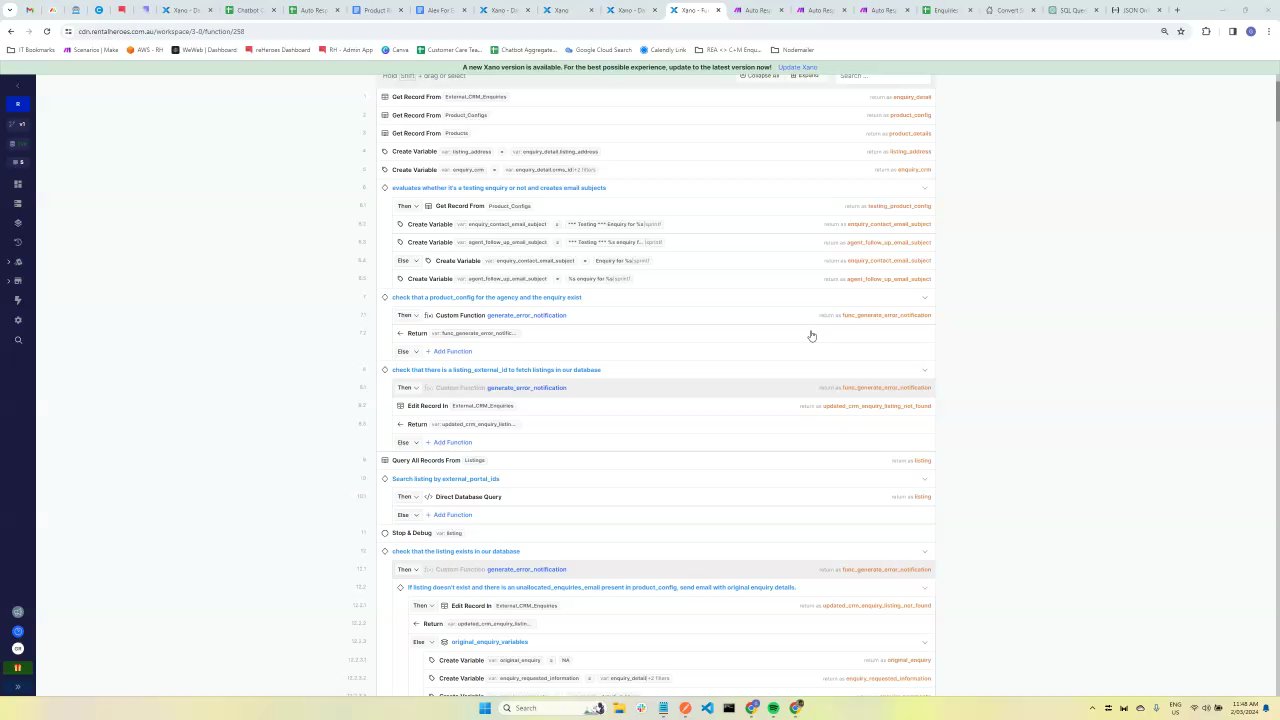
Task: Open generate_error_notification function under product_config check
Action: pyautogui.click(x=526, y=315)
